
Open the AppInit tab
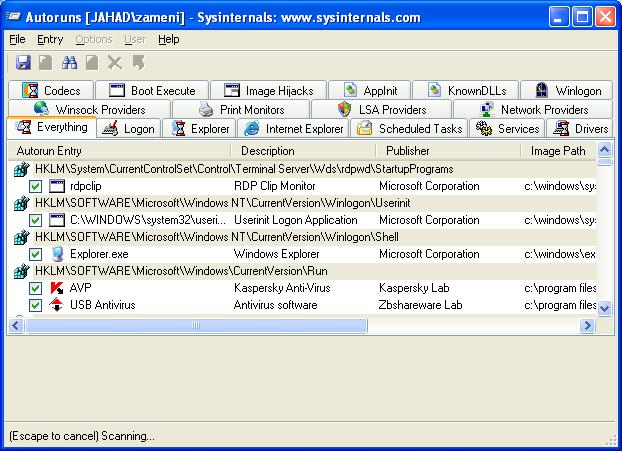click(370, 91)
